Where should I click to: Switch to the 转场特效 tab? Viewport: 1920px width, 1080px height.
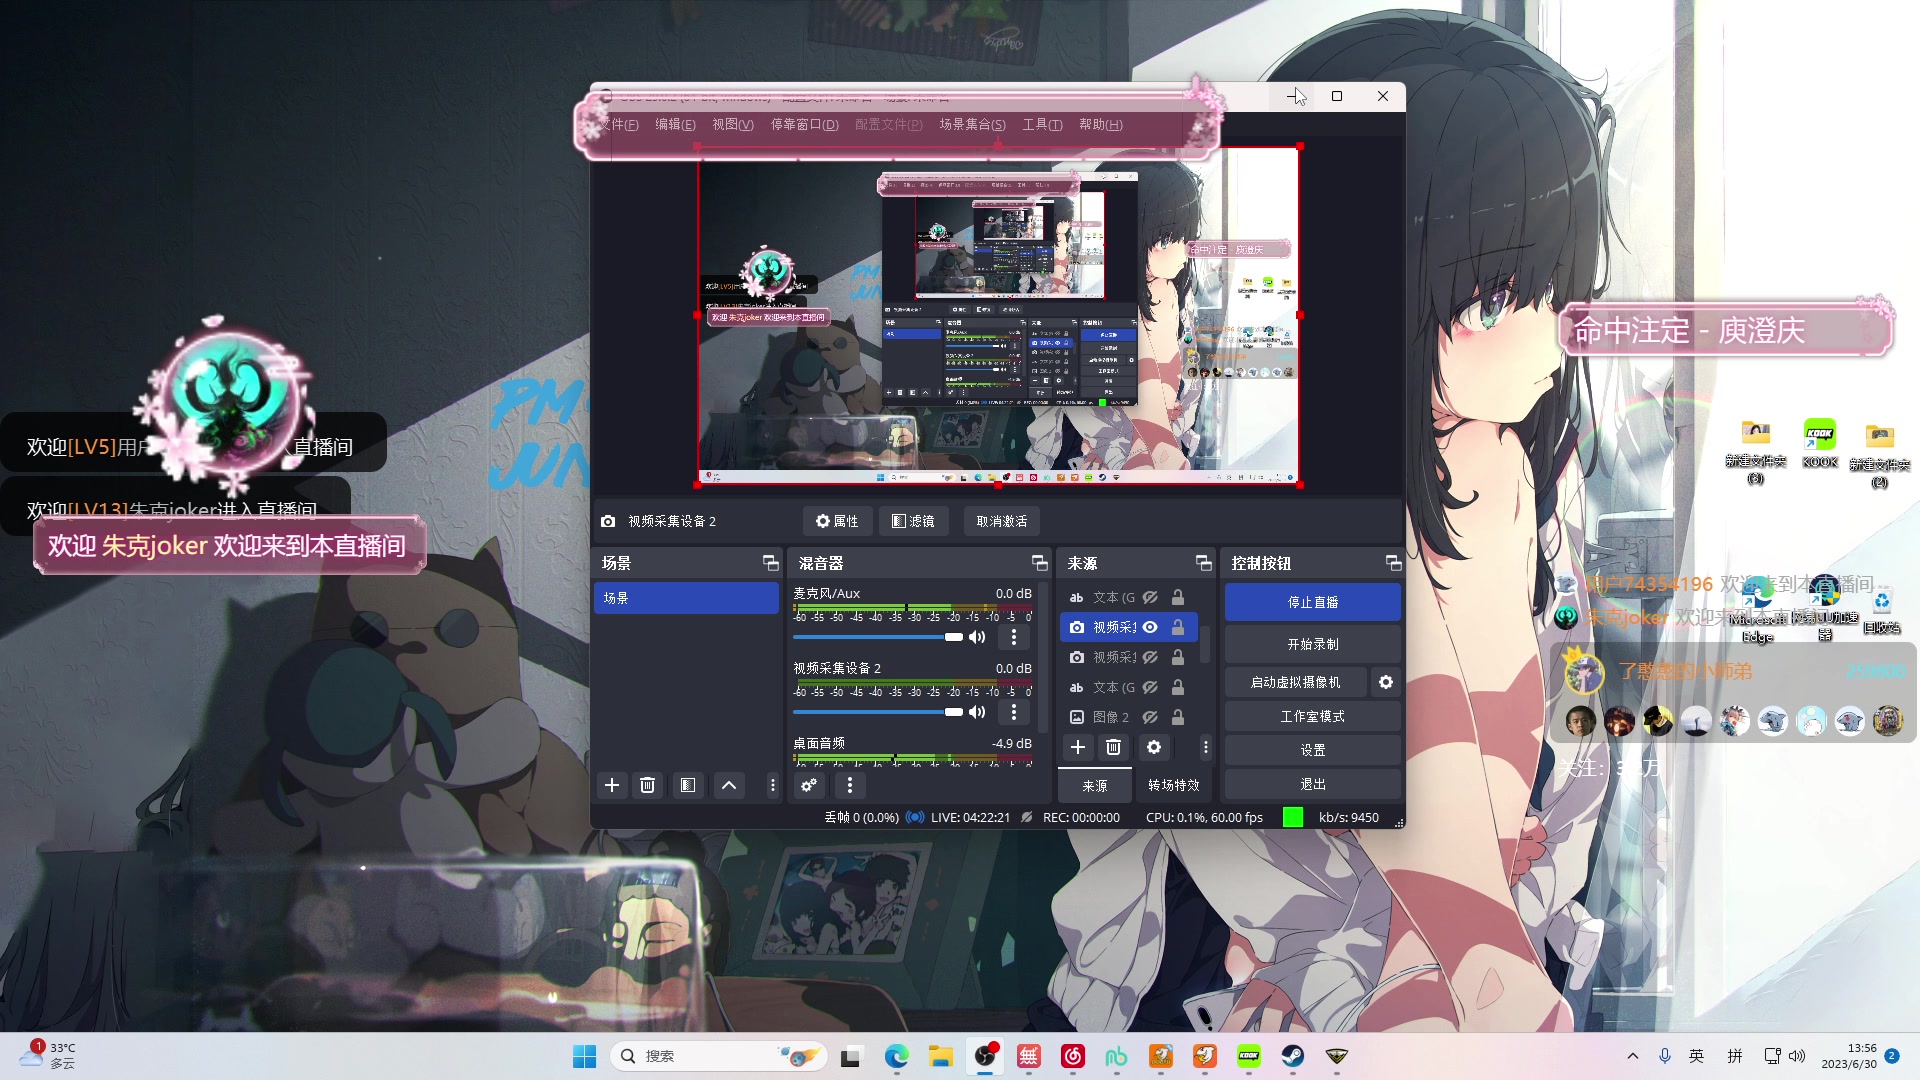(x=1173, y=786)
